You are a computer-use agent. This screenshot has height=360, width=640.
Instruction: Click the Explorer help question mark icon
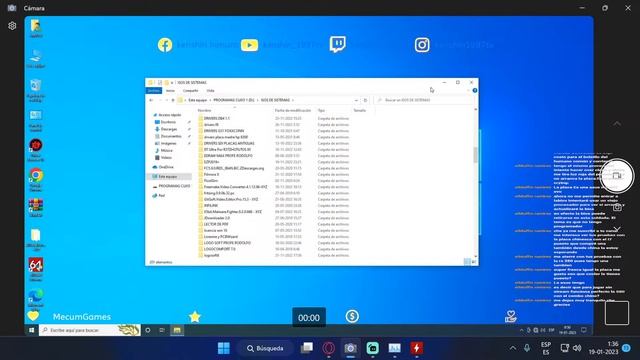[475, 91]
